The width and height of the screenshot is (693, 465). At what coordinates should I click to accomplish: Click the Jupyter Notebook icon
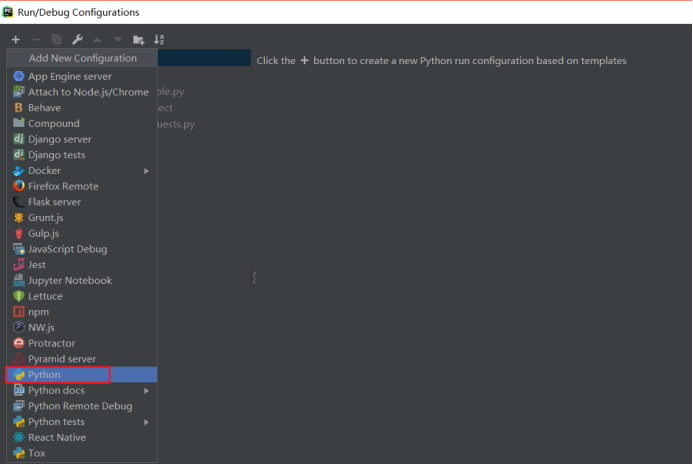[x=19, y=280]
